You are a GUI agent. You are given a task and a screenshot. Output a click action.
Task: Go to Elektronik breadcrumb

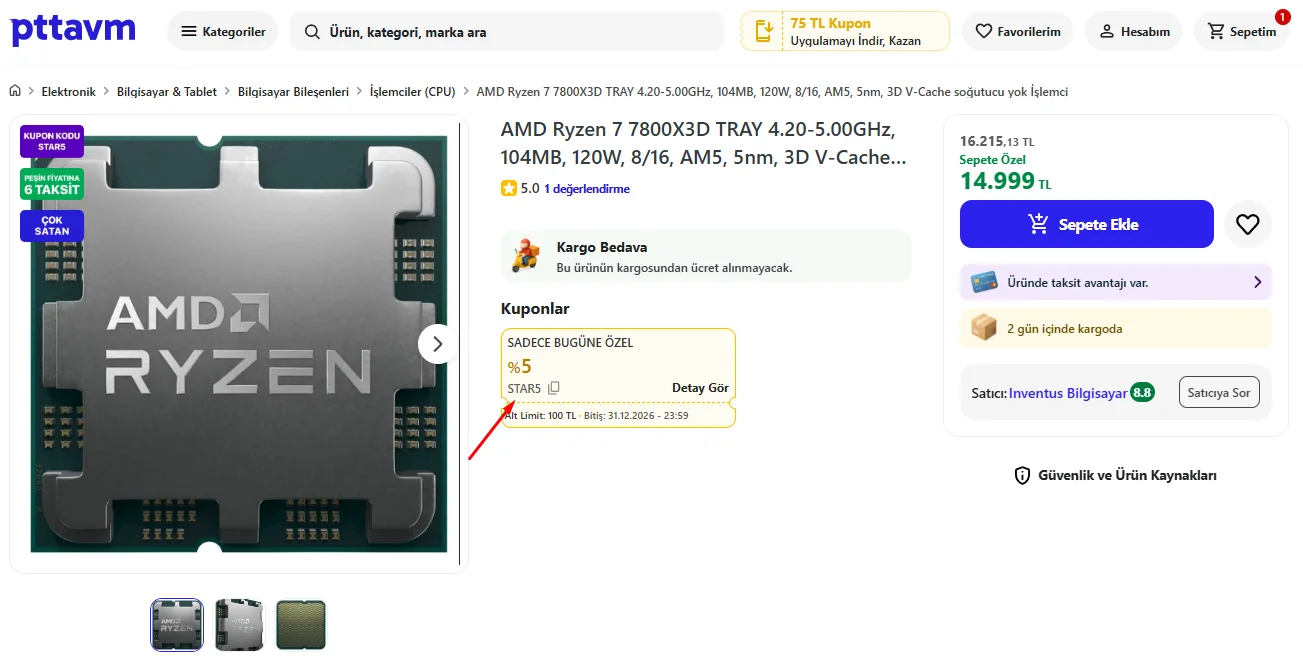click(x=69, y=91)
